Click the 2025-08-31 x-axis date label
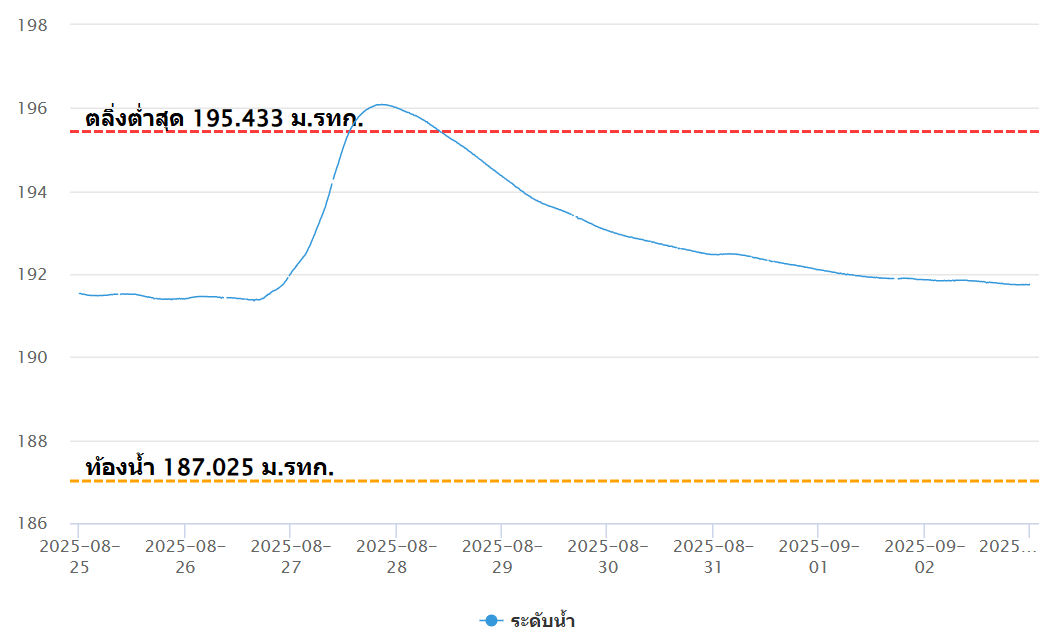 pyautogui.click(x=713, y=556)
